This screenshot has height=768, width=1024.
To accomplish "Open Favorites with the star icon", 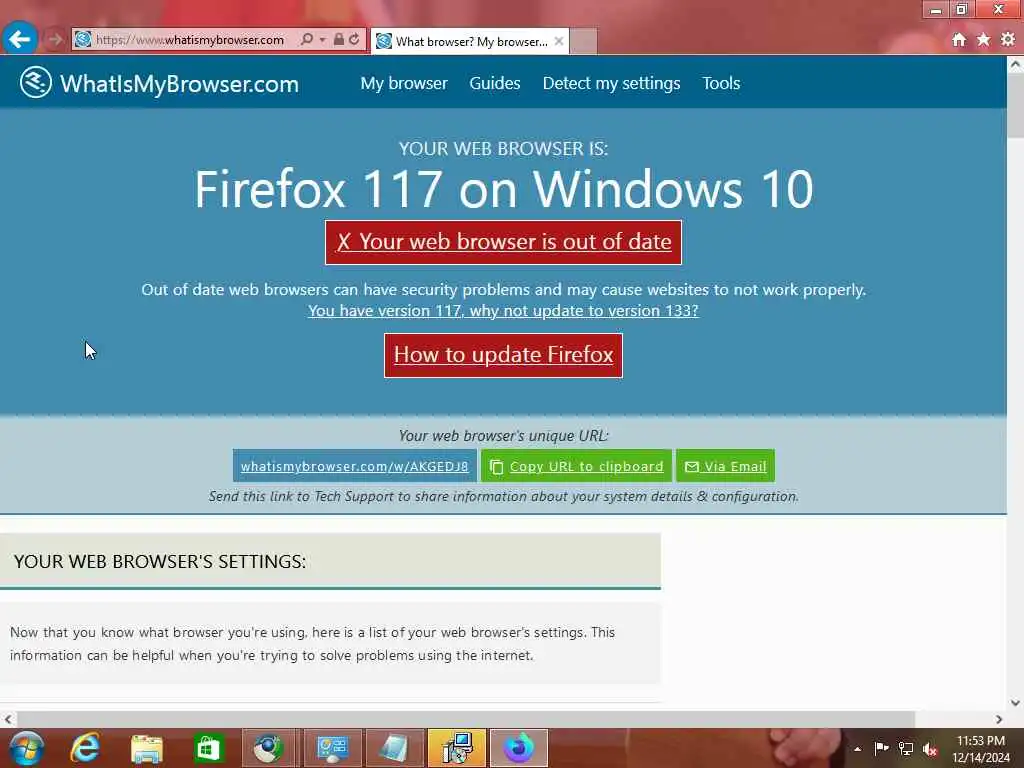I will click(x=984, y=40).
